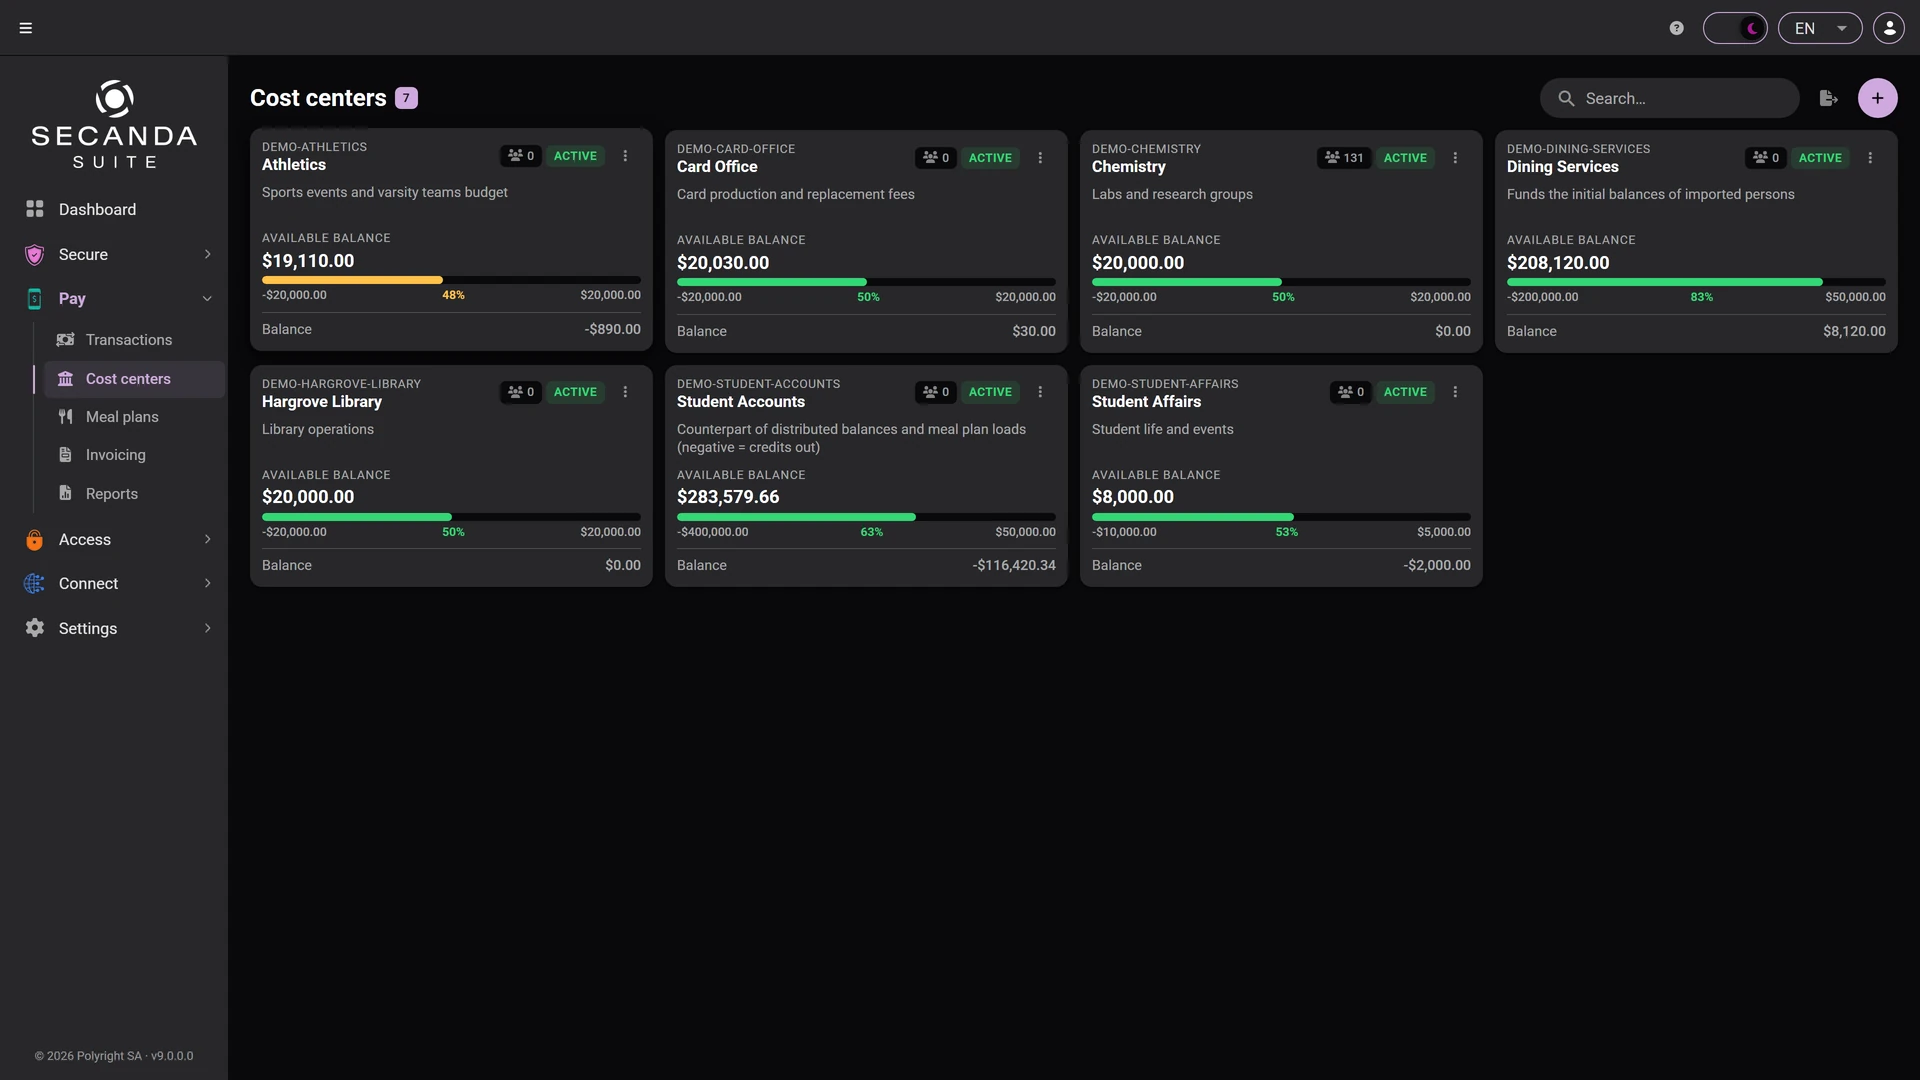Expand the Secure menu chevron

207,254
